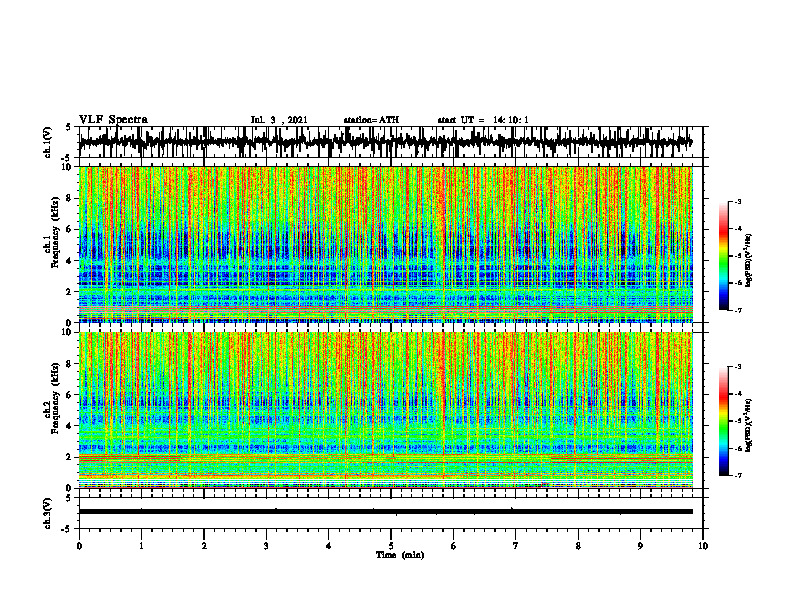Viewport: 792px width, 612px height.
Task: Click the date text "Jul 3, 2021"
Action: (x=279, y=120)
